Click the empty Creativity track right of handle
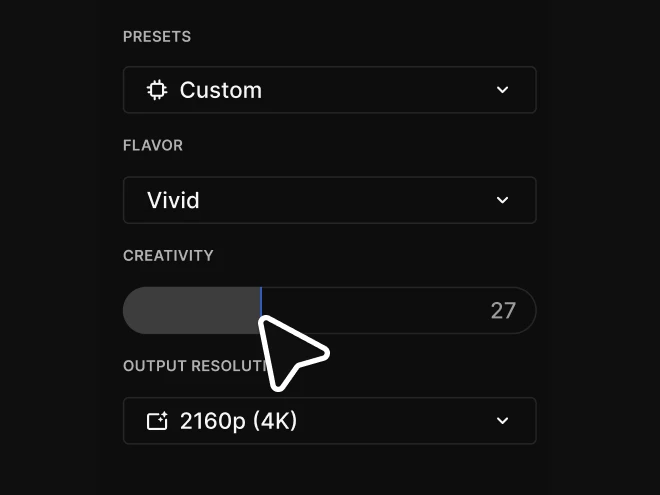Screen dimensions: 660x495 coord(380,310)
